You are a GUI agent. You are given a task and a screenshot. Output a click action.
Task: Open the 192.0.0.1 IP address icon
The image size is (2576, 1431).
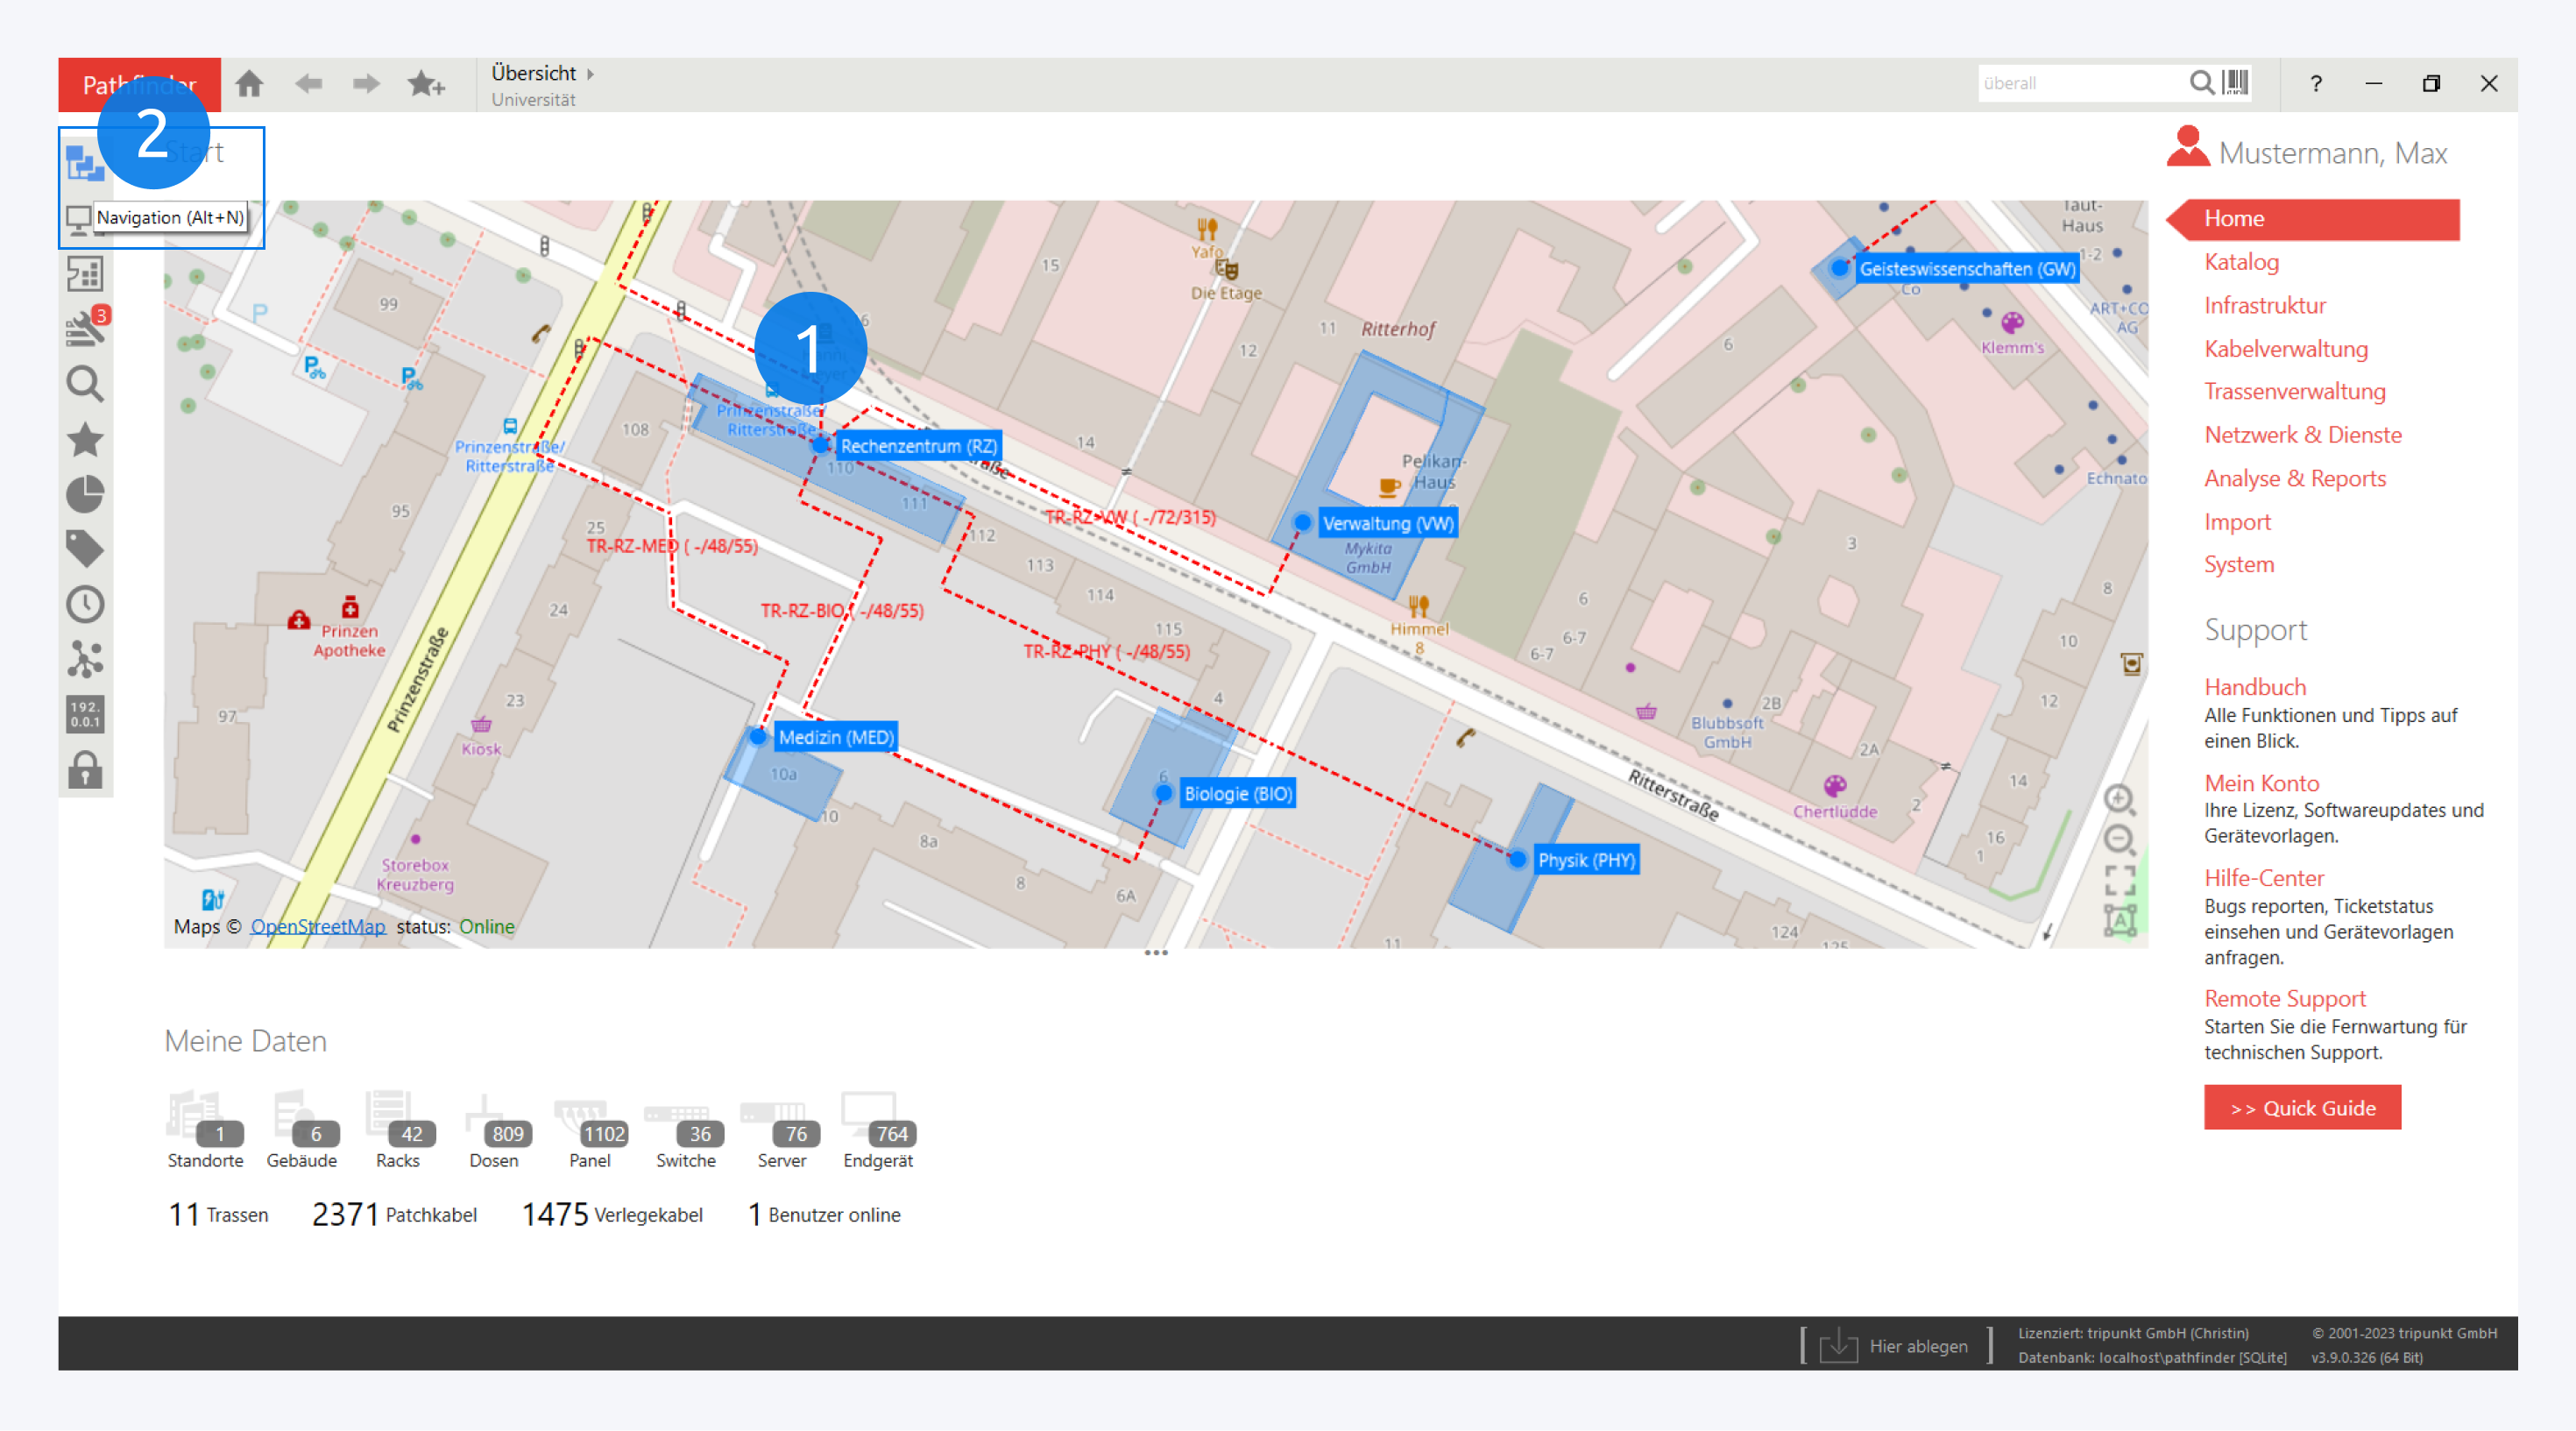tap(85, 714)
